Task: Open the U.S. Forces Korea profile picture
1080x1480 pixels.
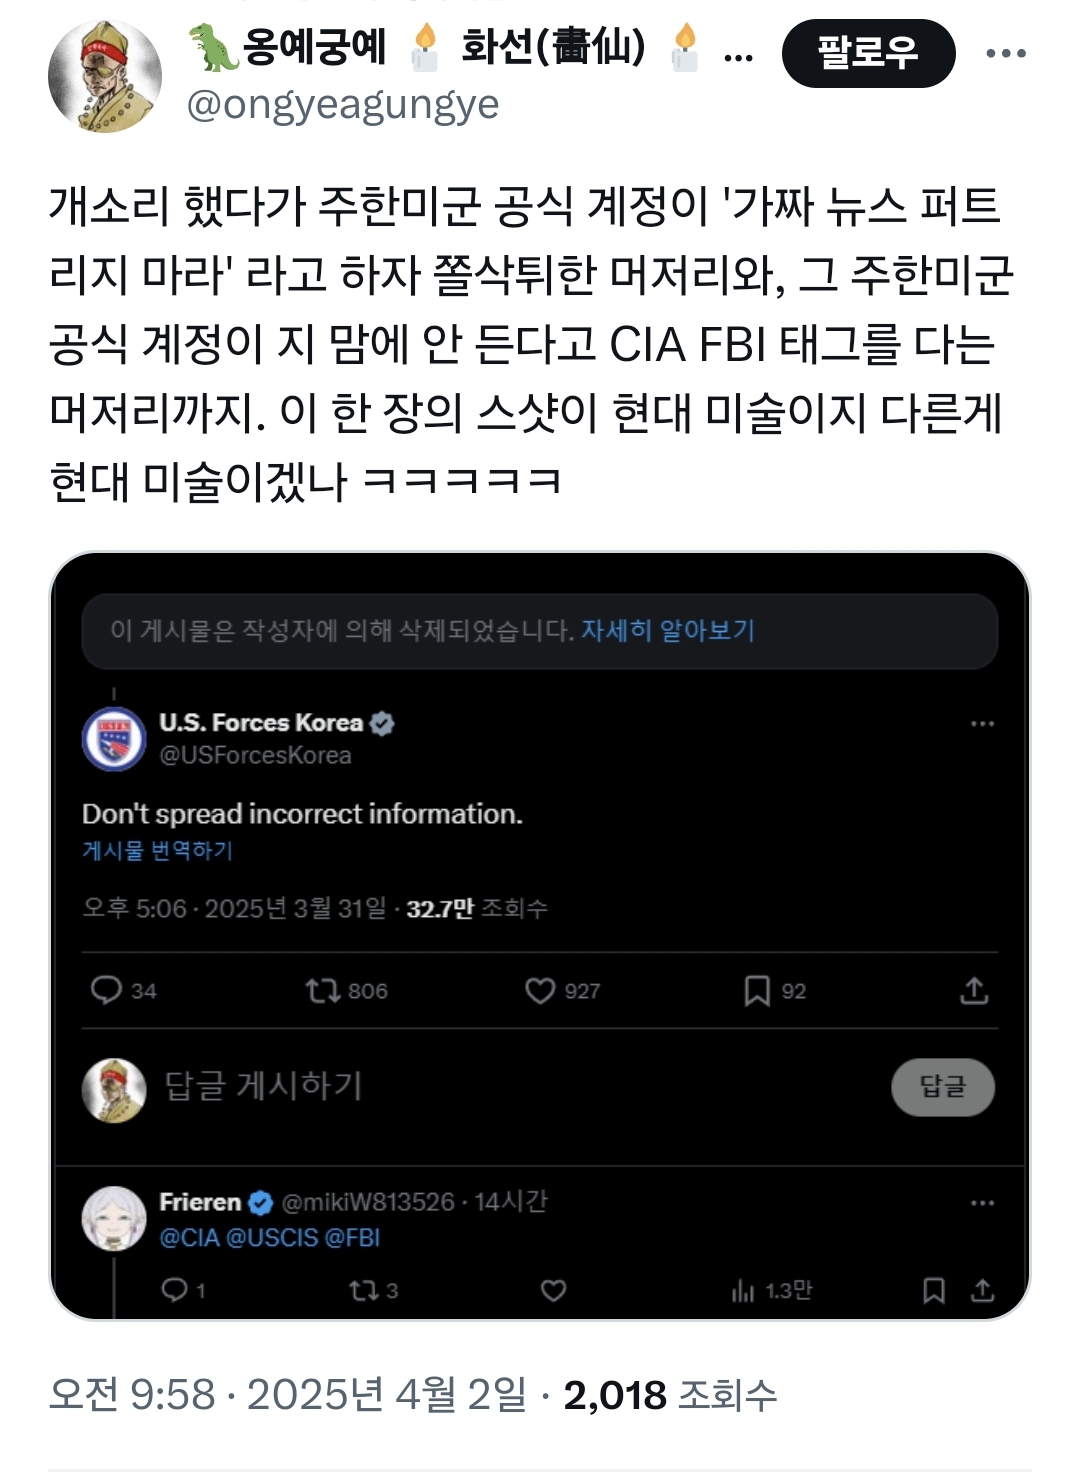Action: [x=114, y=740]
